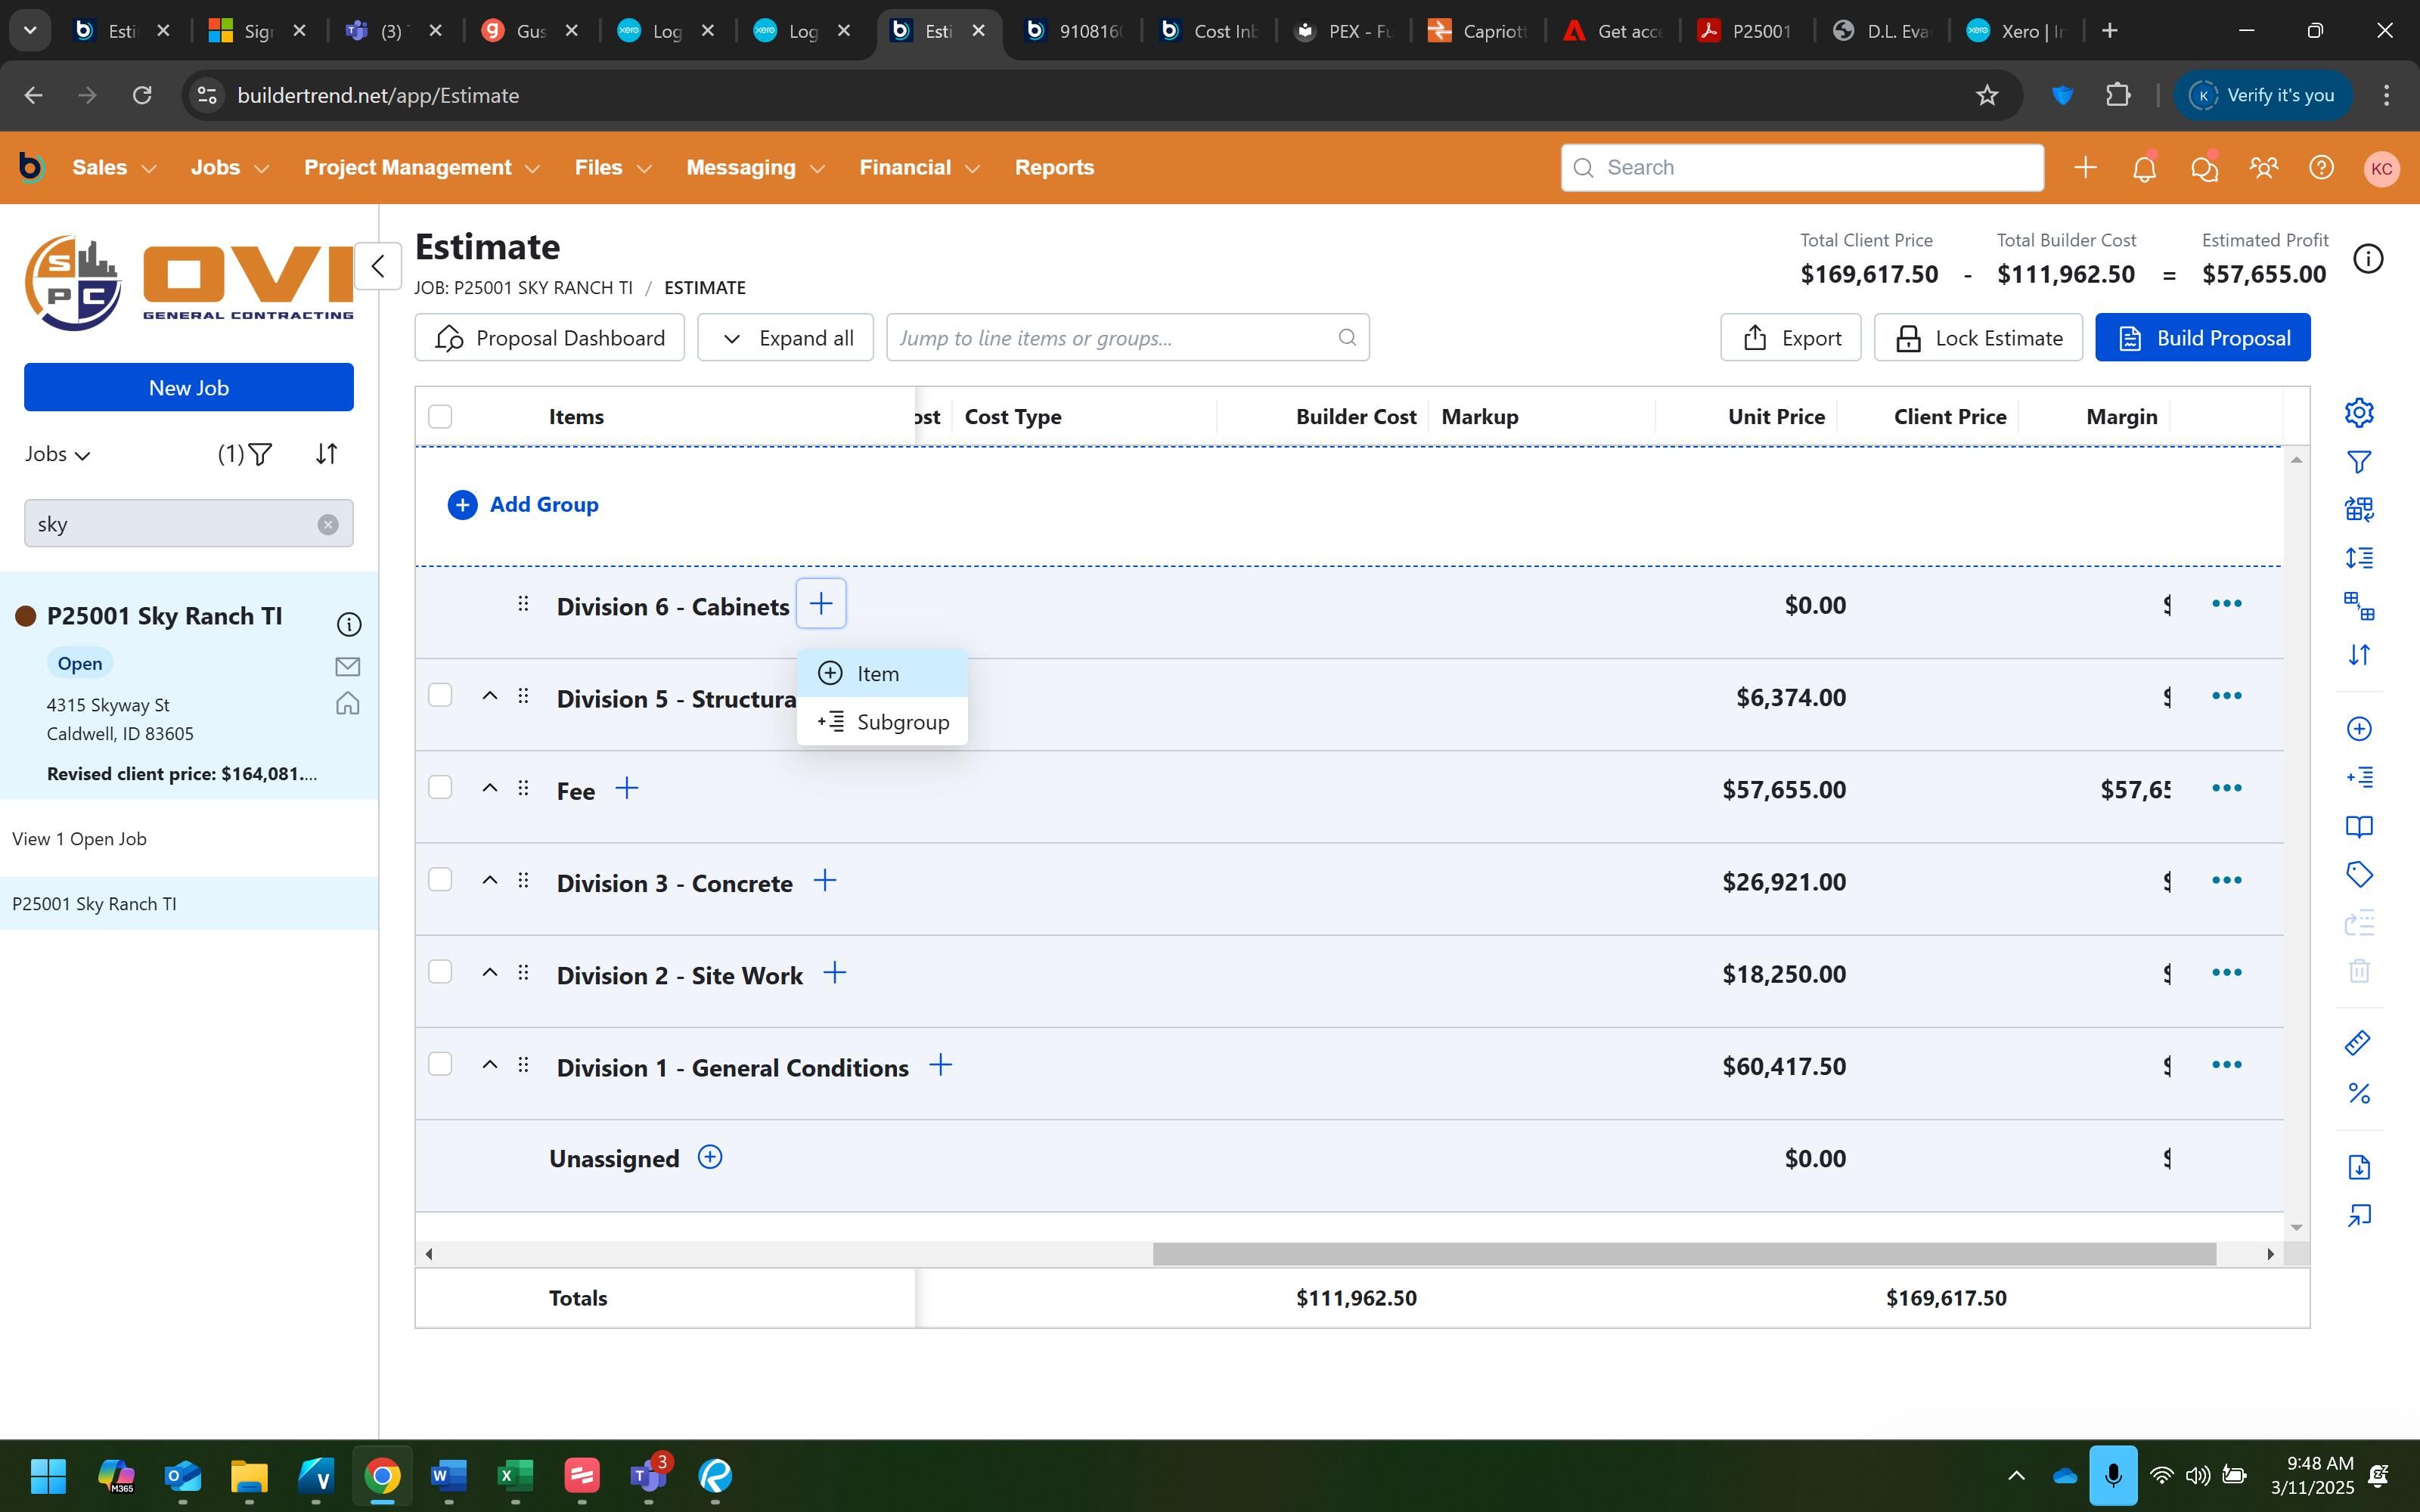Click the horizontal scrollbar thumb under the table
2420x1512 pixels.
click(x=1684, y=1254)
